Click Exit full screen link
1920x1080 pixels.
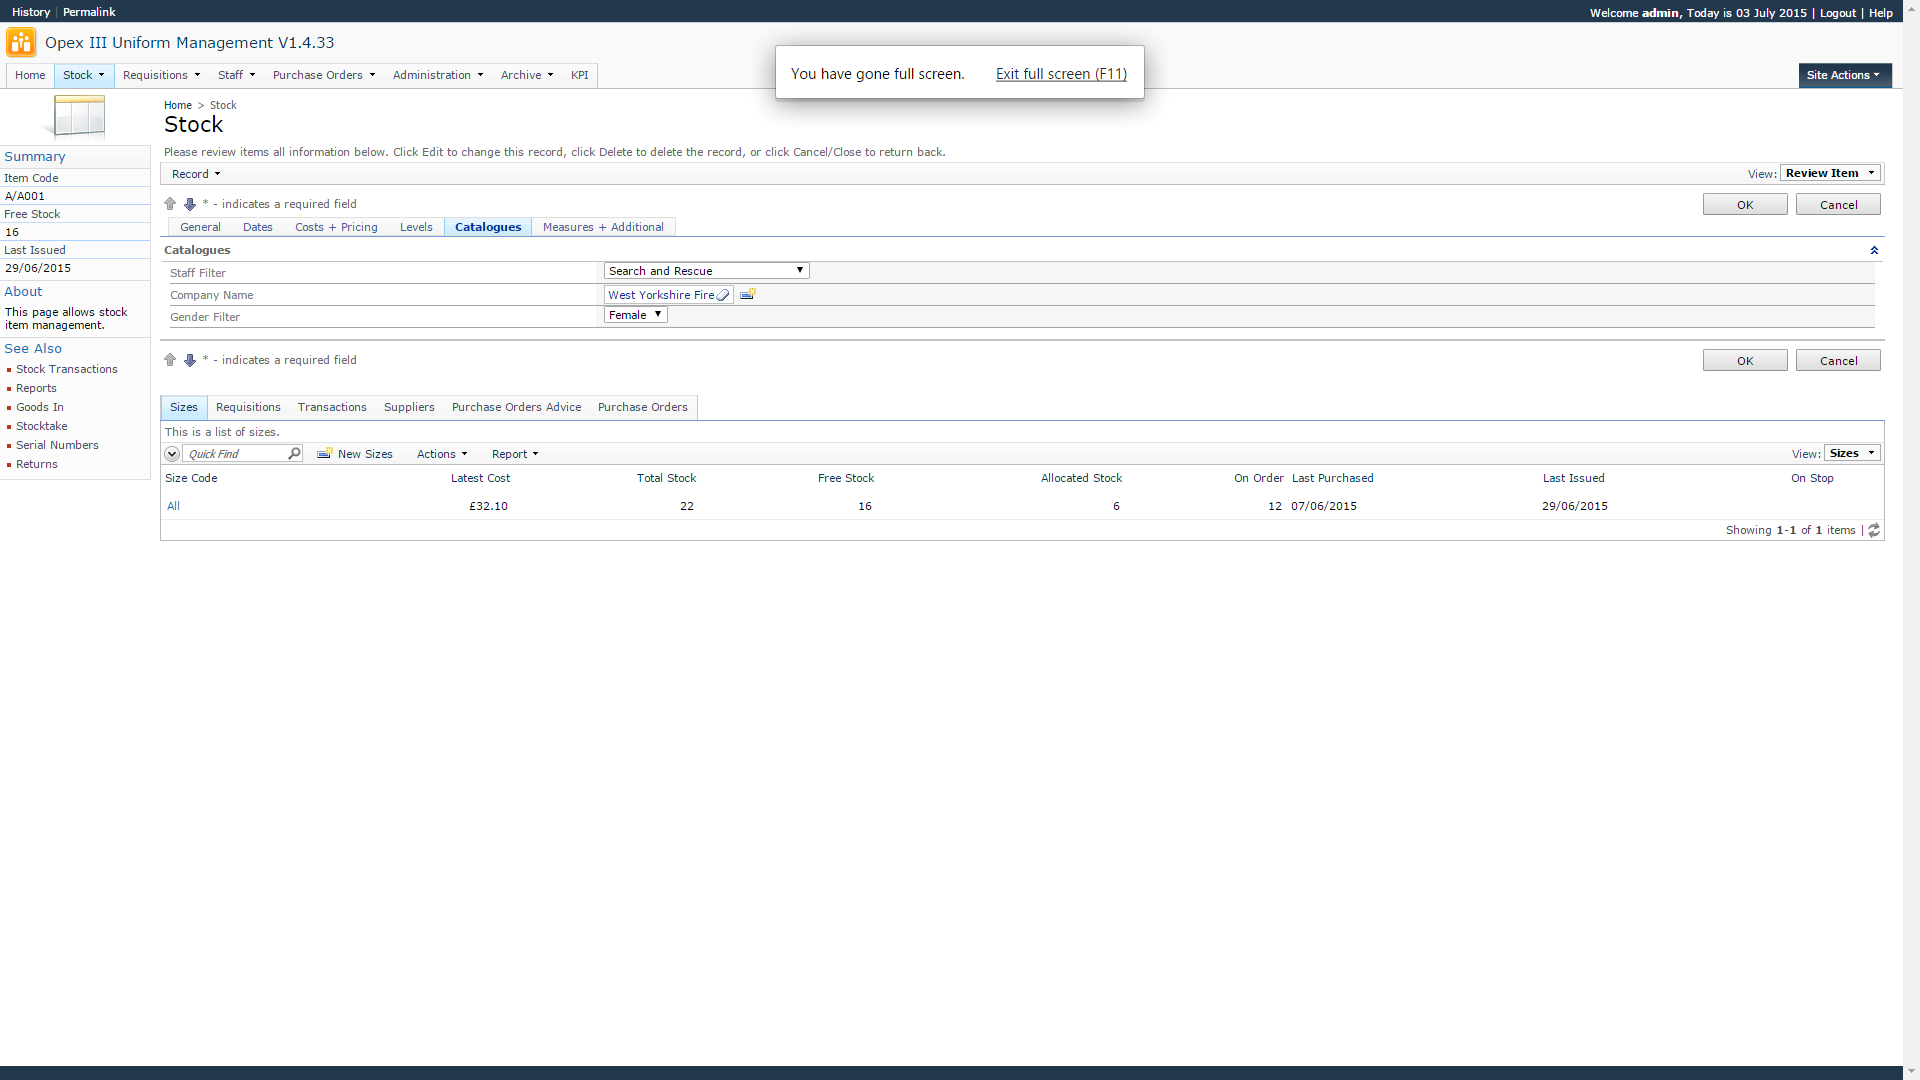click(x=1061, y=74)
